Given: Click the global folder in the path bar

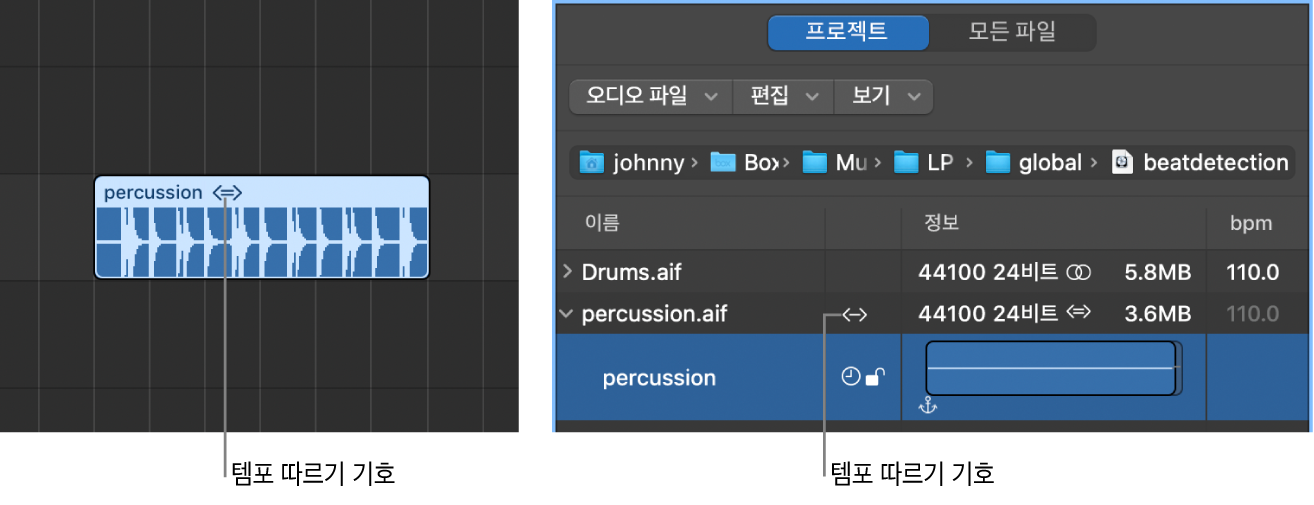Looking at the screenshot, I should [1037, 162].
